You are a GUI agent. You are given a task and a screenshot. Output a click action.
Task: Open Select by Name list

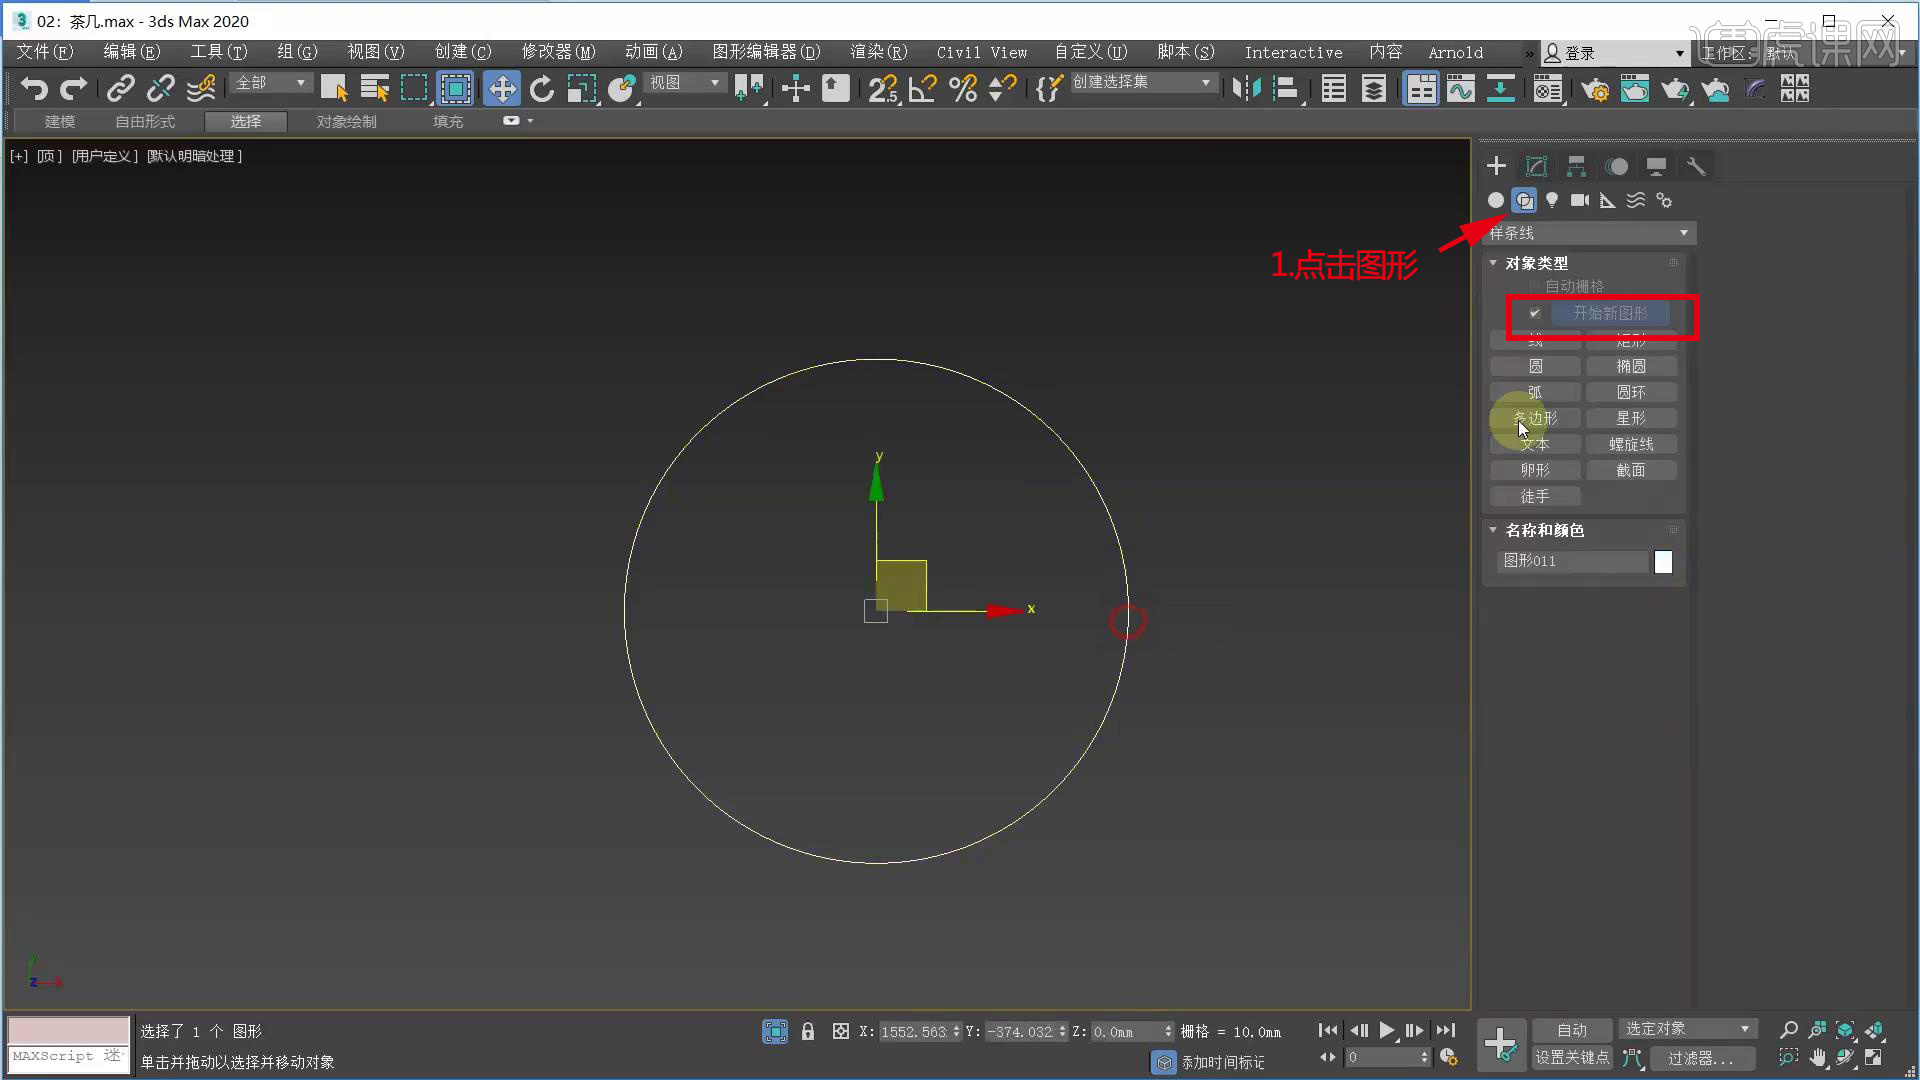(374, 89)
